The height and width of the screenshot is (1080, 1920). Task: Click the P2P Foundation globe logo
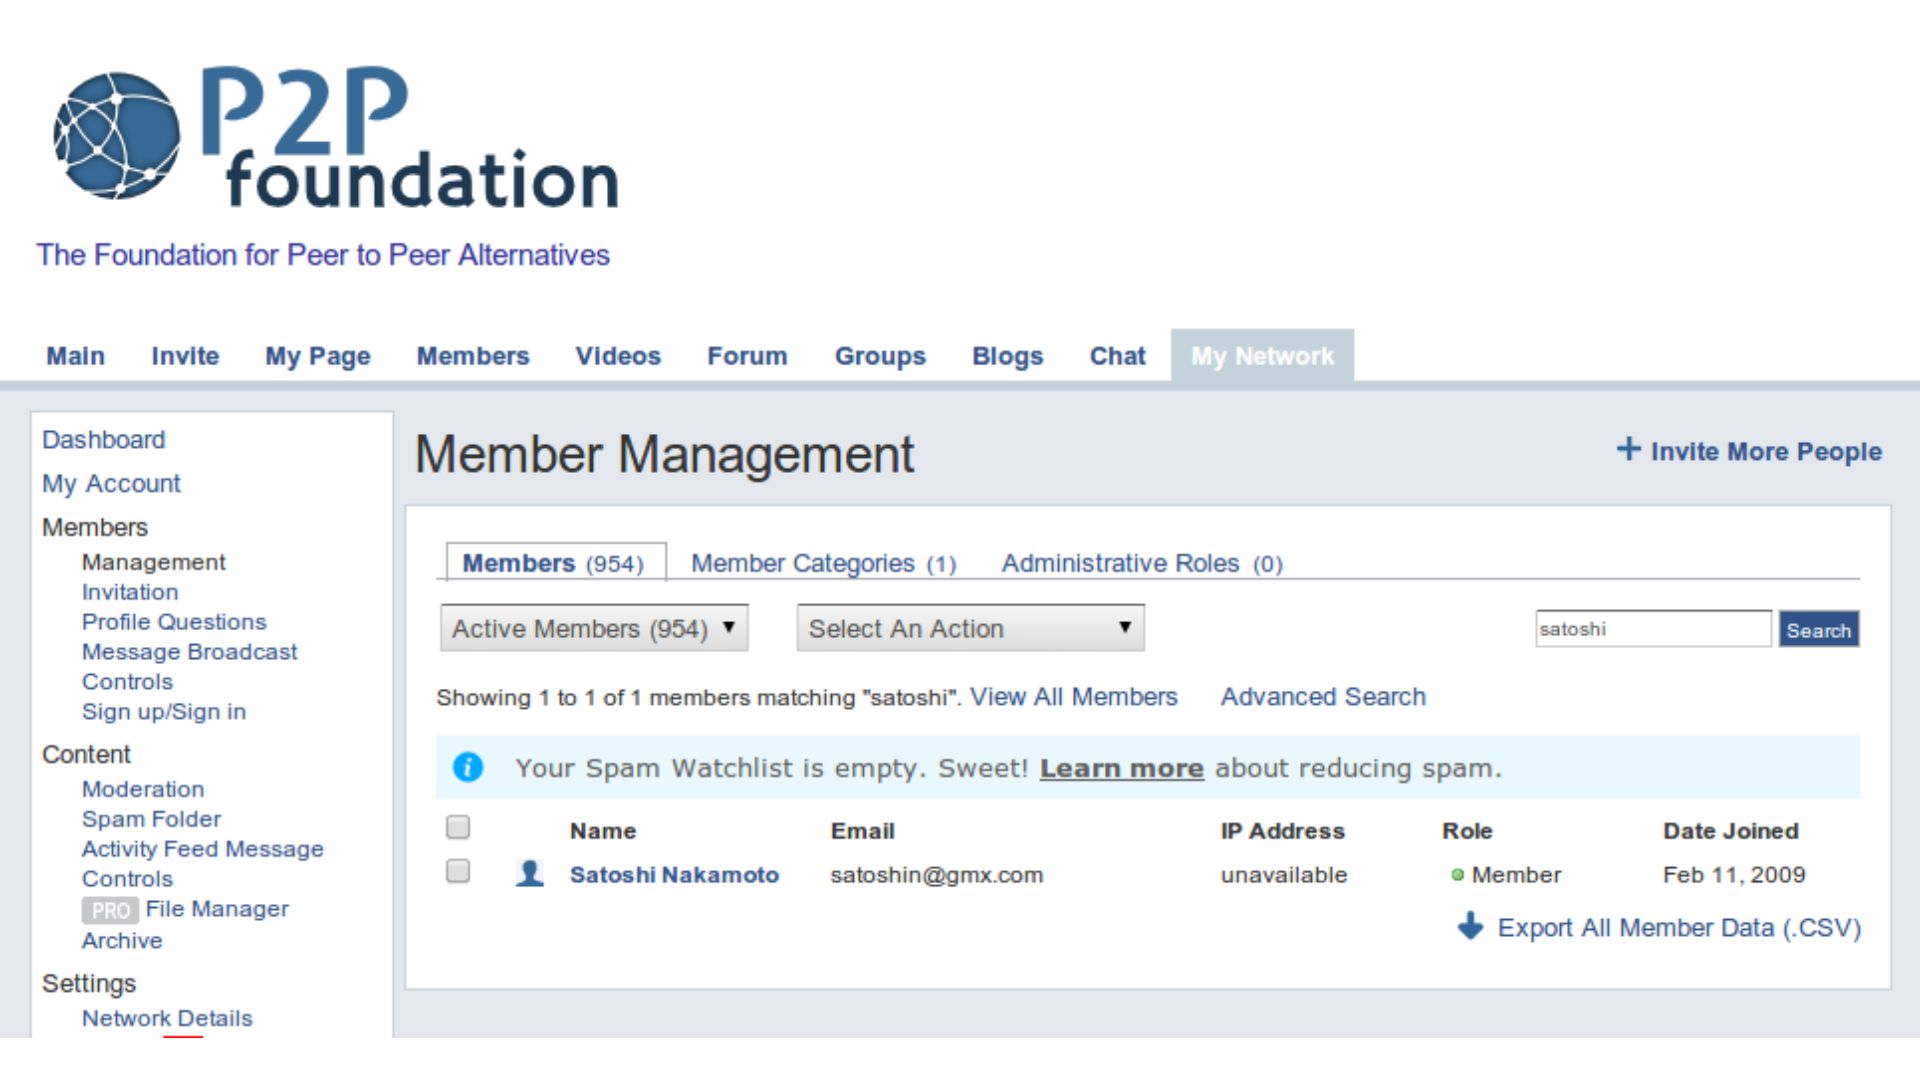coord(117,136)
